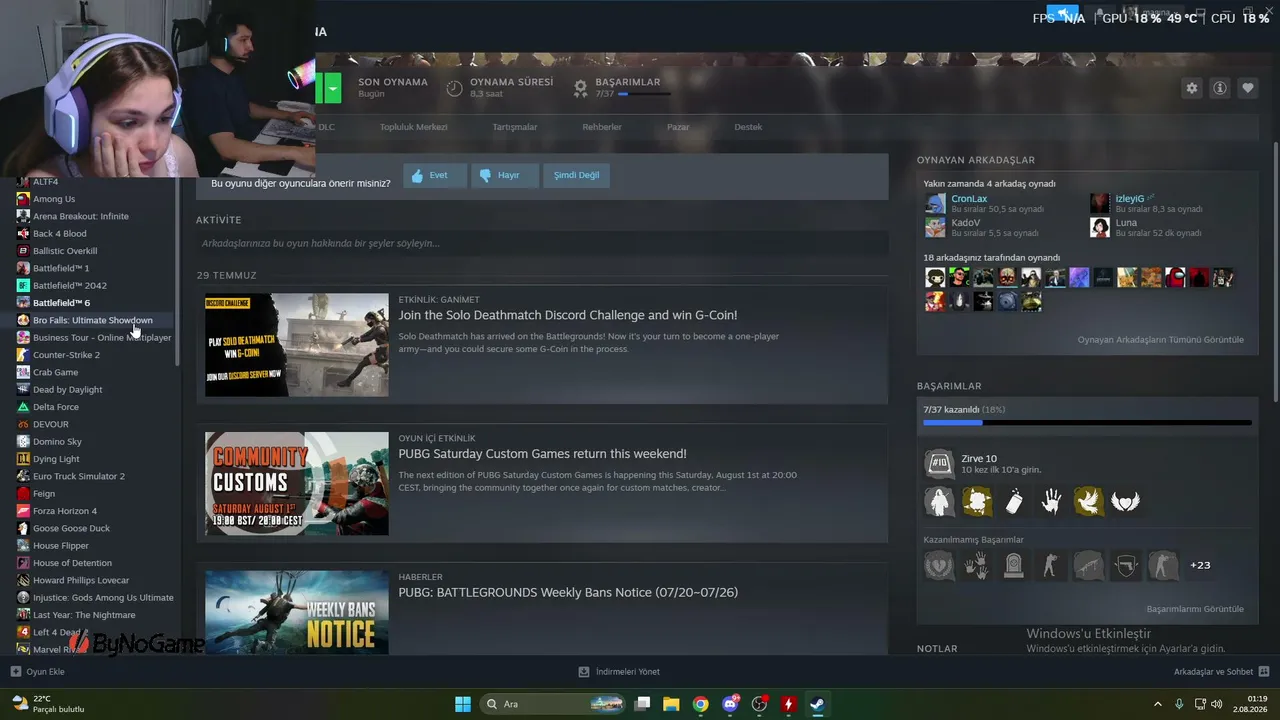Screen dimensions: 1280x720
Task: Select Arena Breakout: Infinite in library
Action: pyautogui.click(x=81, y=216)
